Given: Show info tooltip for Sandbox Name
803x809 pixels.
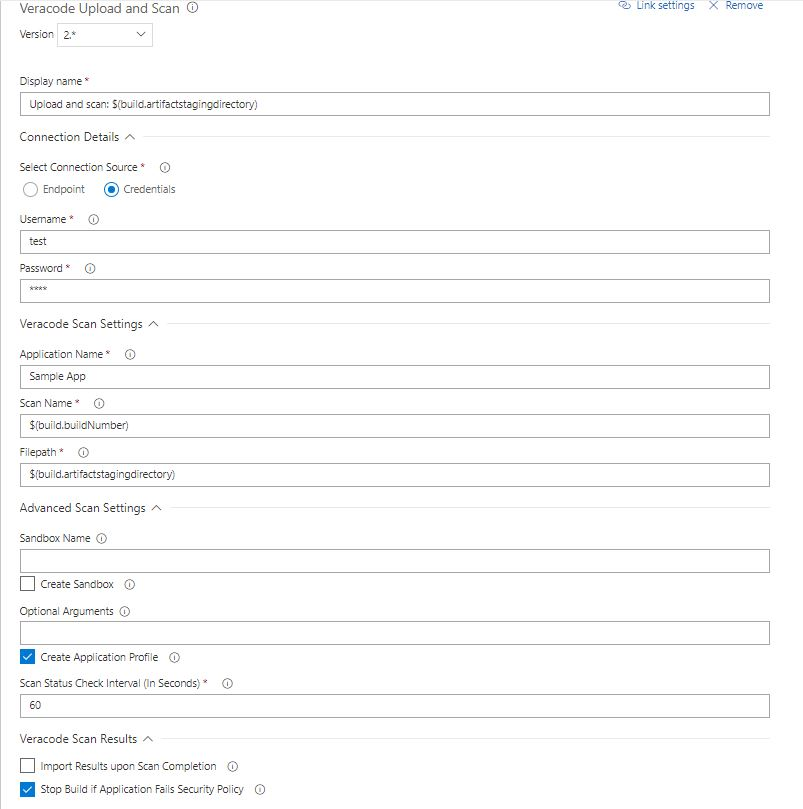Looking at the screenshot, I should pos(102,538).
